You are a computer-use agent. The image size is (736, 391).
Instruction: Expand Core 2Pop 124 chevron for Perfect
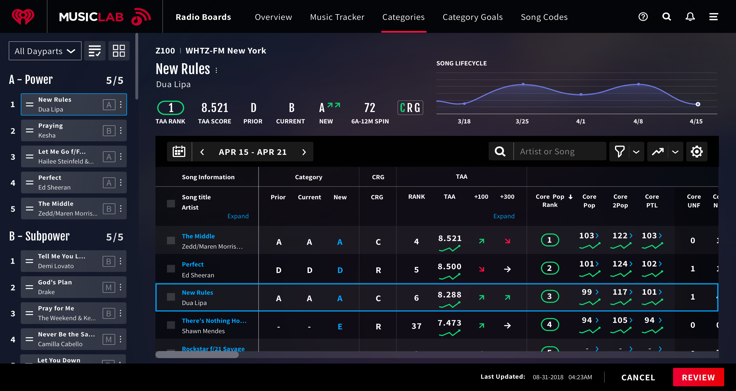(x=630, y=264)
